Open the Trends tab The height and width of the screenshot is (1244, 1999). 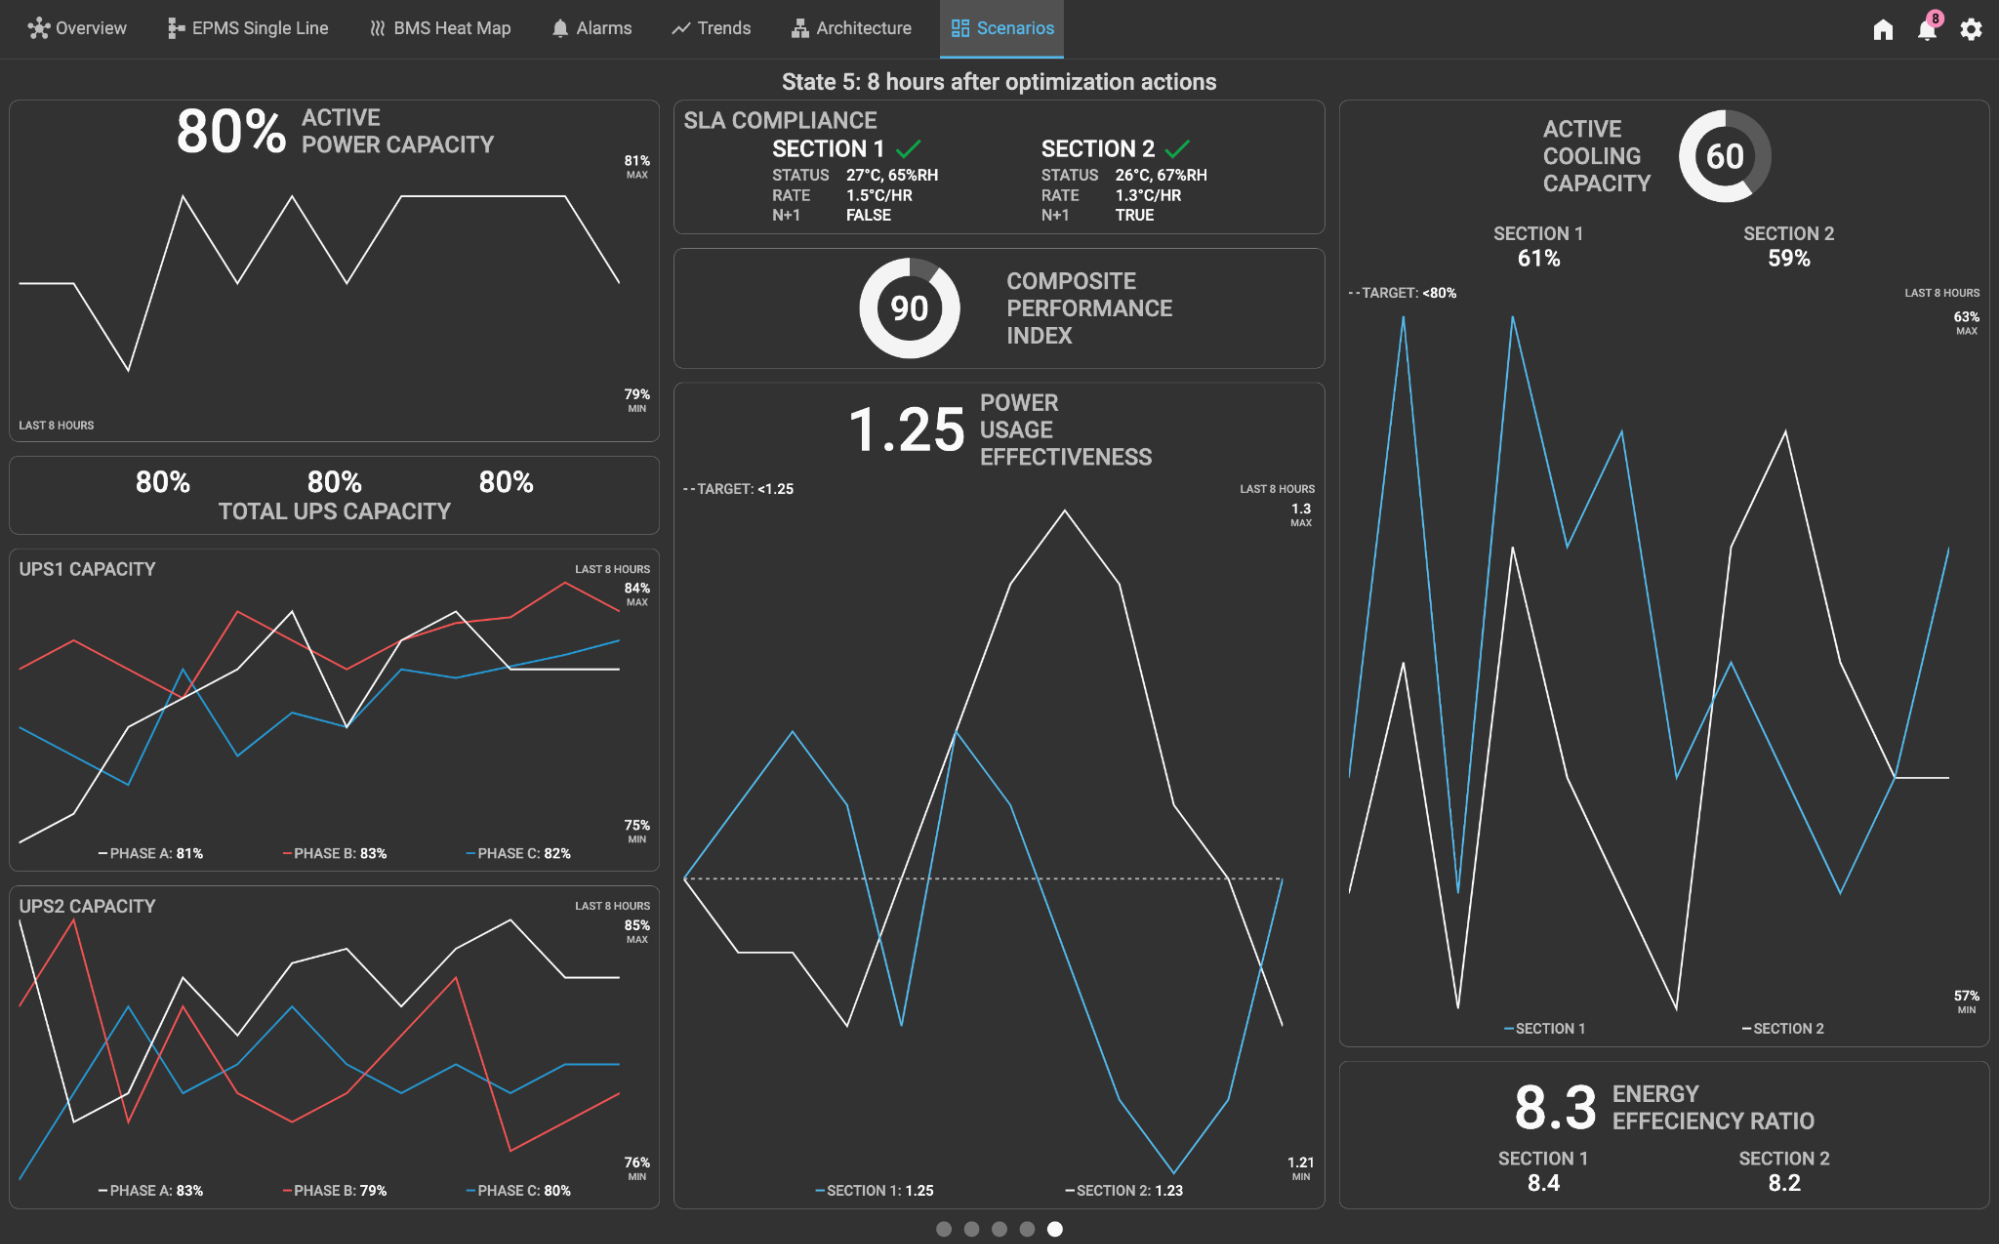click(712, 28)
